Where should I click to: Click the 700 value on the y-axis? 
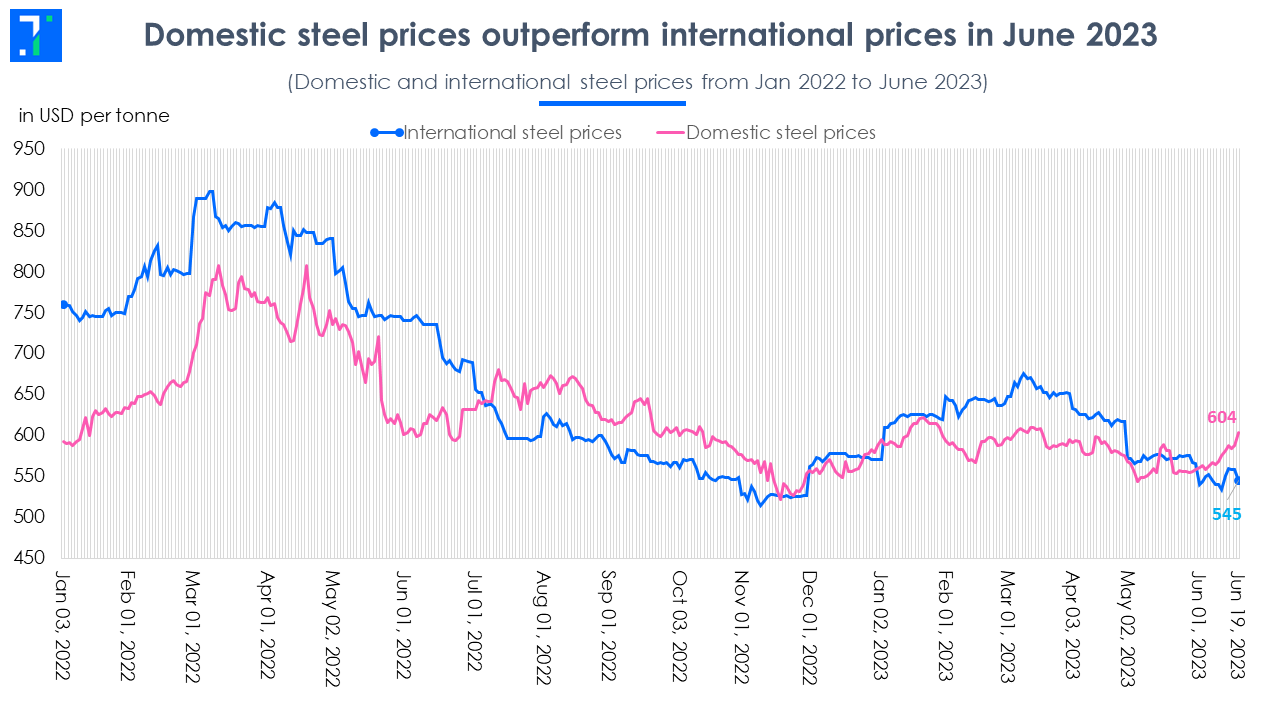(x=30, y=353)
